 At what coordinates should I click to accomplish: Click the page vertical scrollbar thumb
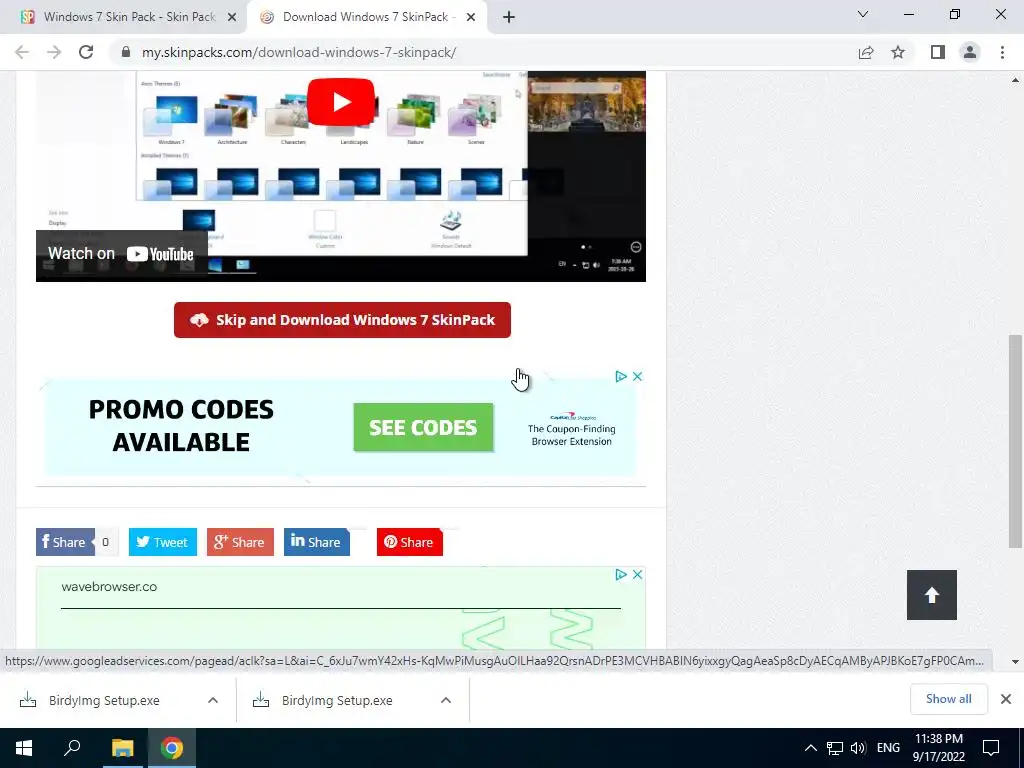click(x=1015, y=441)
